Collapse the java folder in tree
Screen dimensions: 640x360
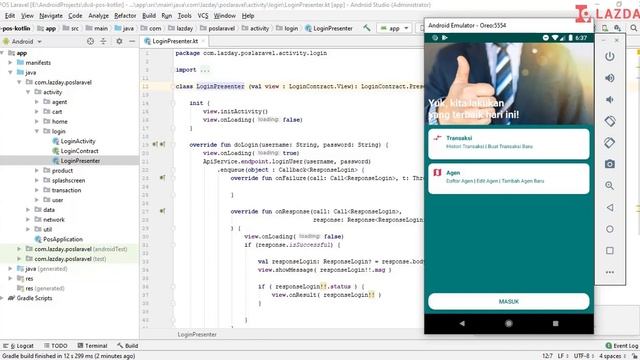click(10, 73)
